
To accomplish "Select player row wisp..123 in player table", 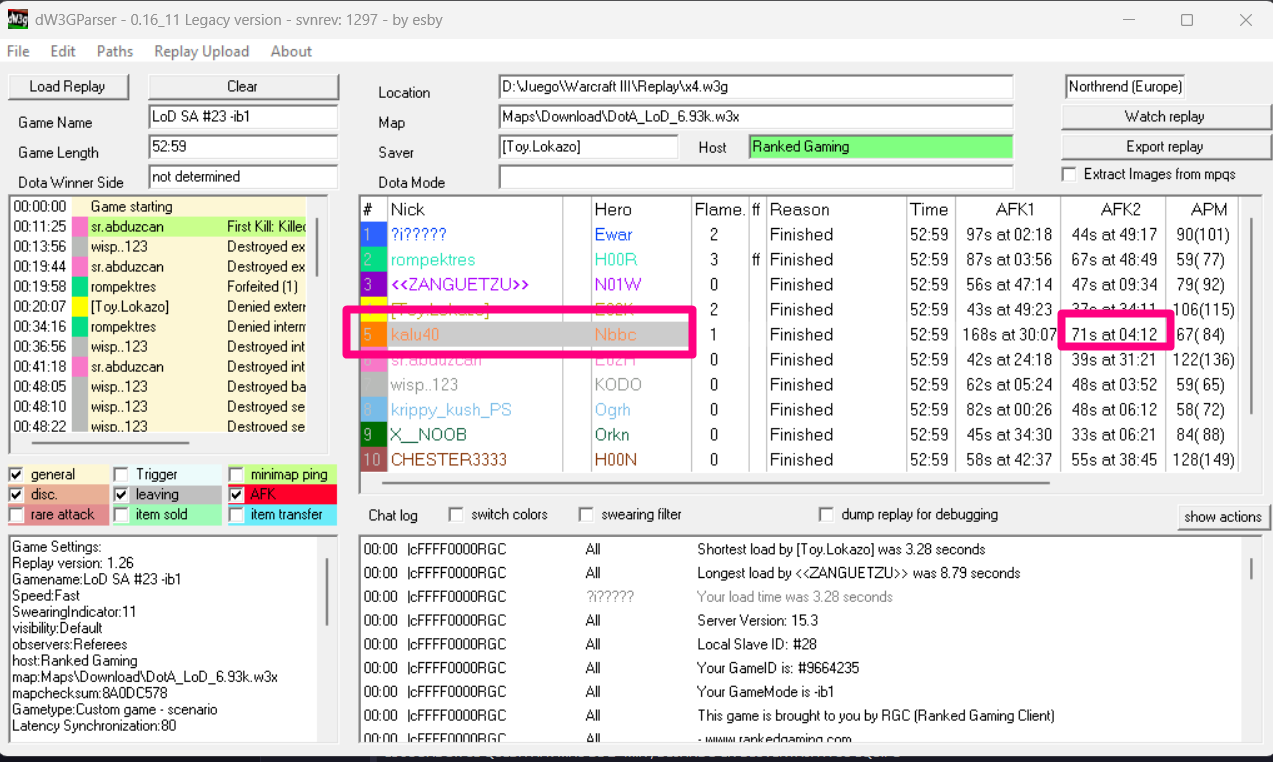I will click(800, 384).
